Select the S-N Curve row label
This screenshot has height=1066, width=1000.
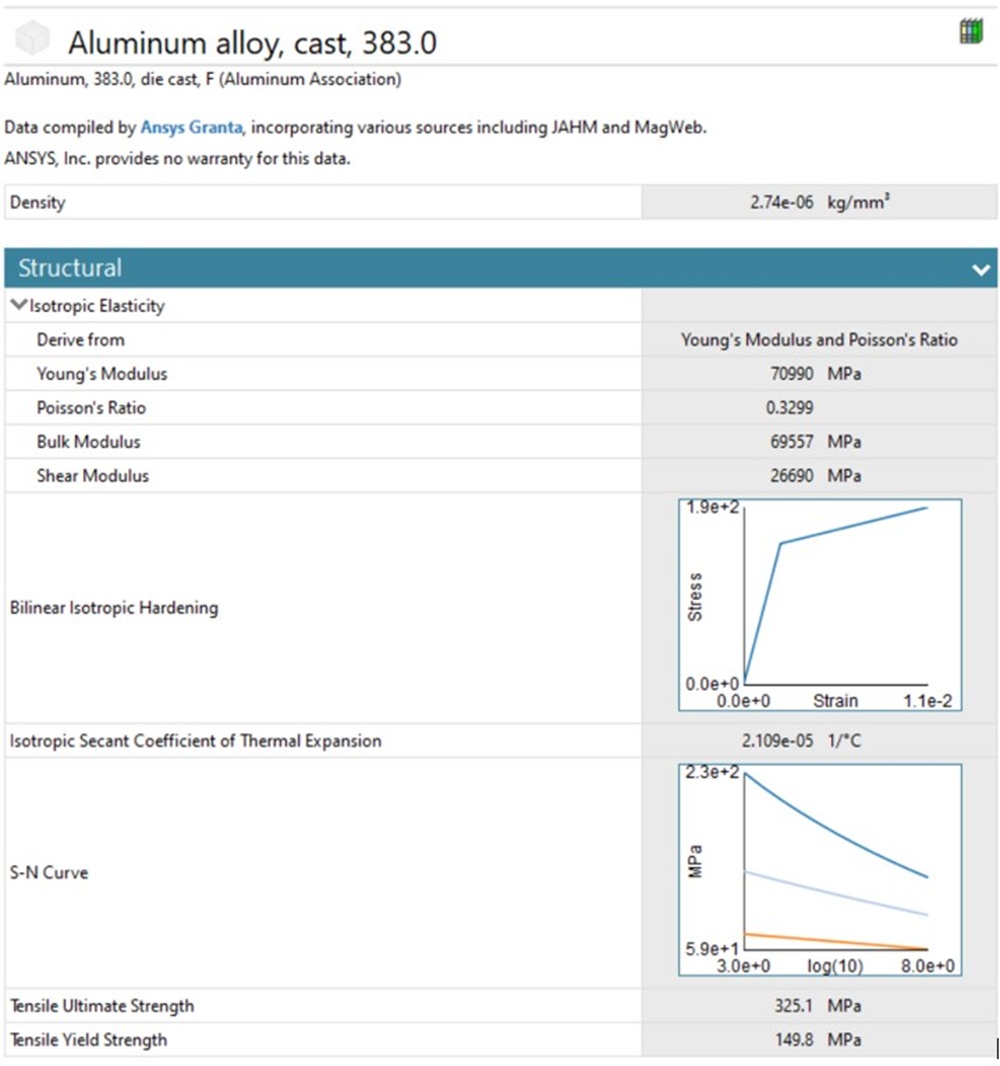[x=49, y=873]
